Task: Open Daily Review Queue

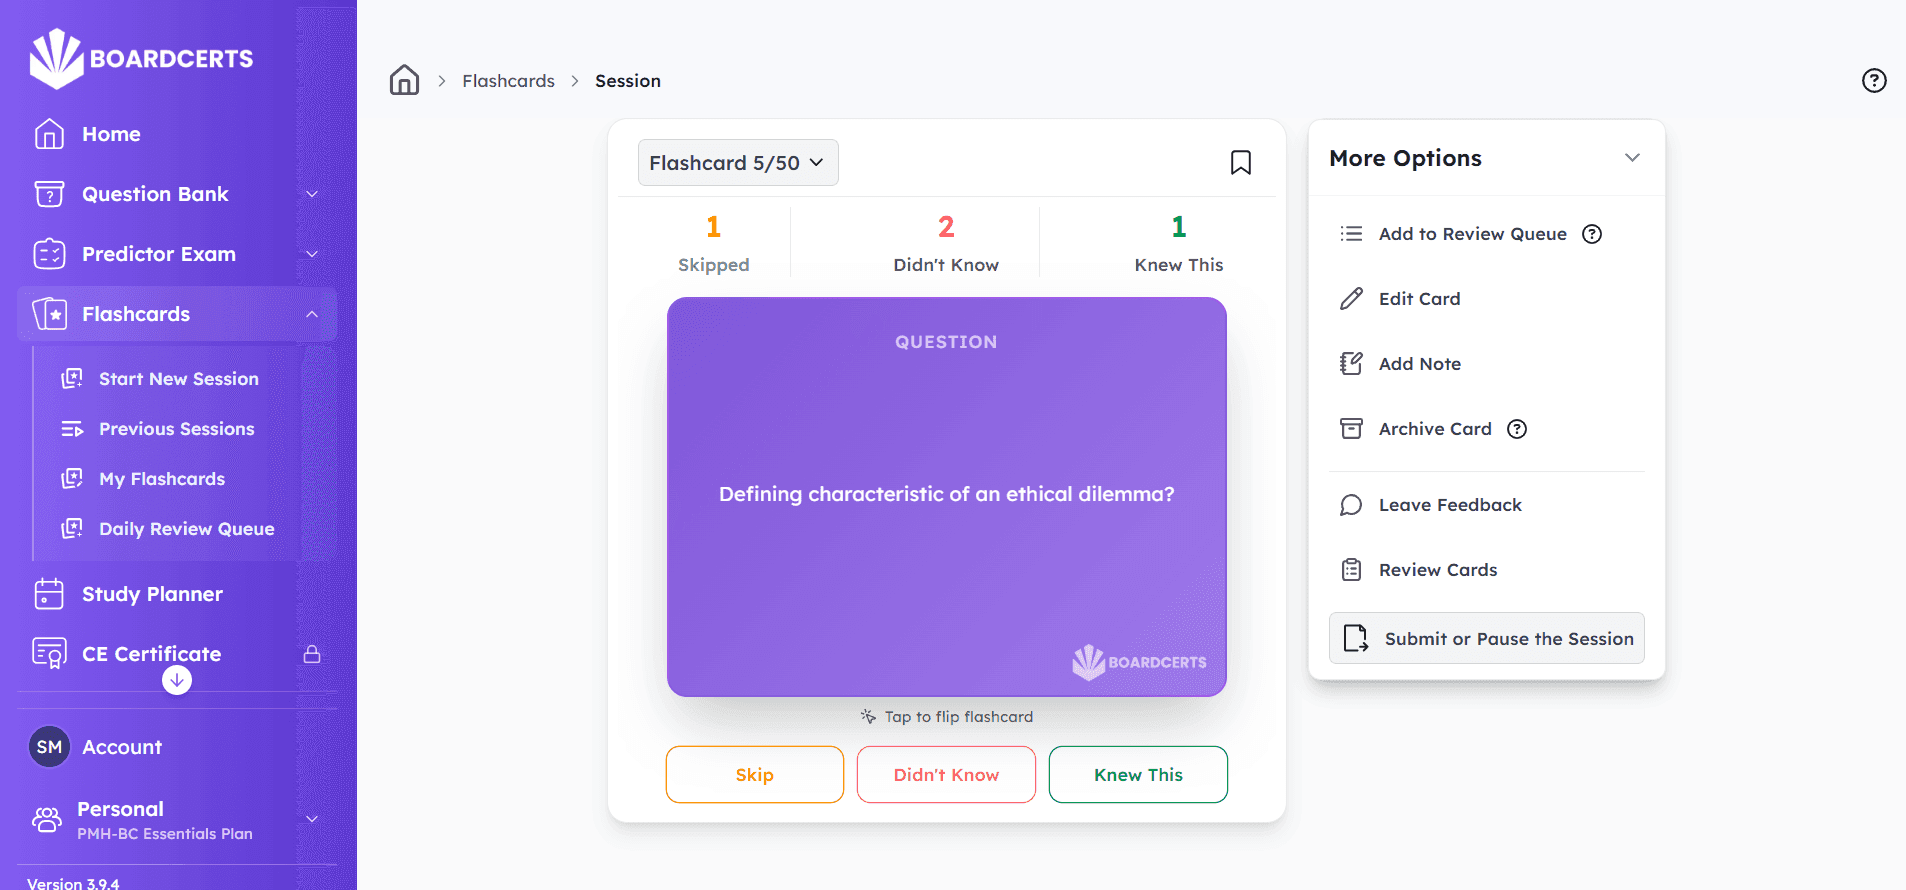Action: point(186,529)
